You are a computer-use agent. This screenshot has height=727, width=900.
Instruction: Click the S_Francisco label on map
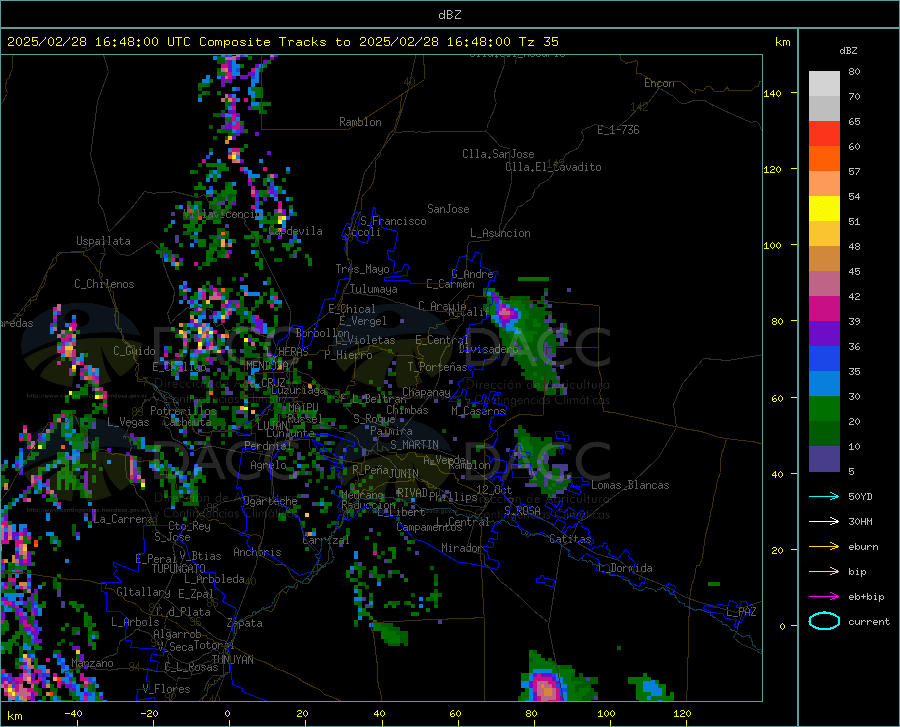(393, 221)
